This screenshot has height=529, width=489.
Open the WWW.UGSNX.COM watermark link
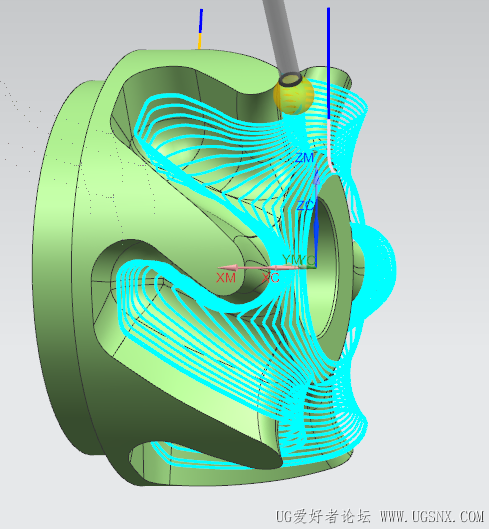click(432, 517)
